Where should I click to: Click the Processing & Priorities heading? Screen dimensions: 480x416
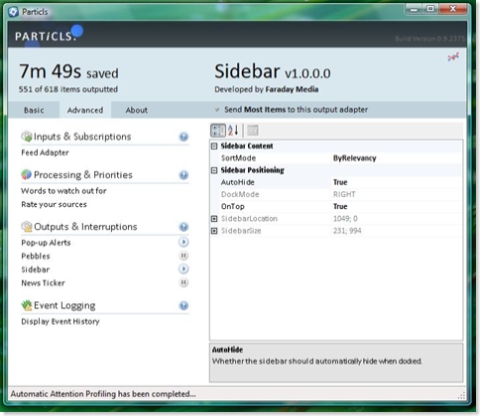83,175
